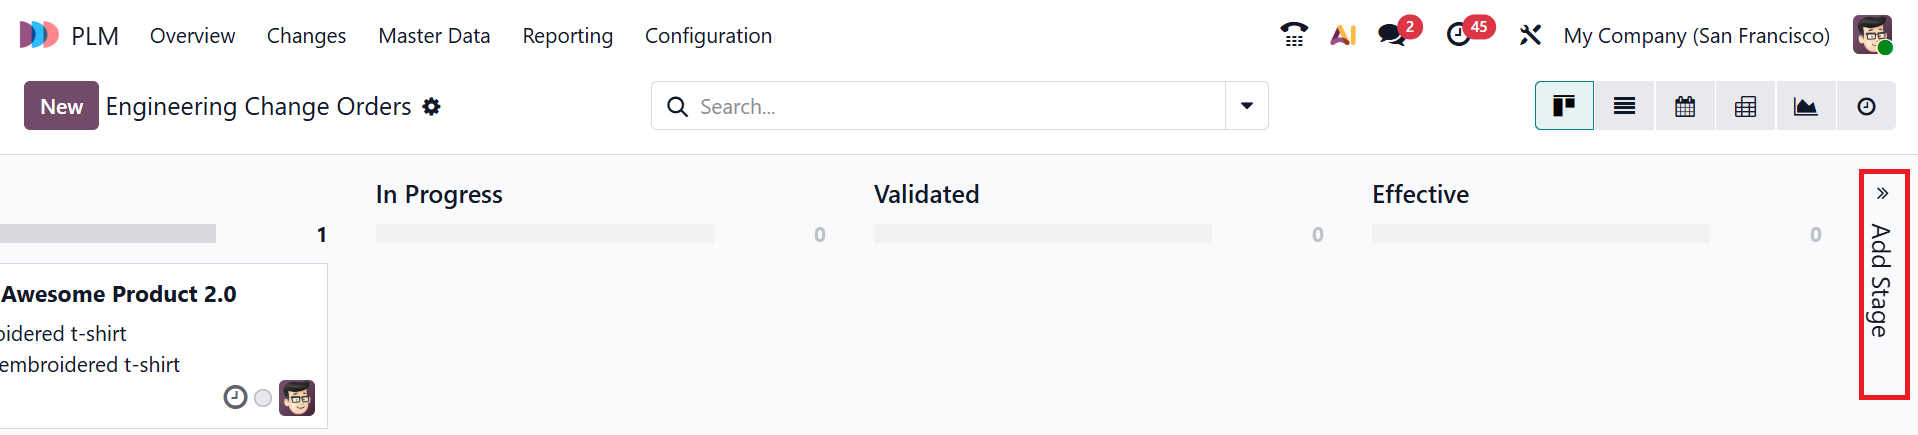1918x435 pixels.
Task: Click the New button
Action: tap(61, 106)
